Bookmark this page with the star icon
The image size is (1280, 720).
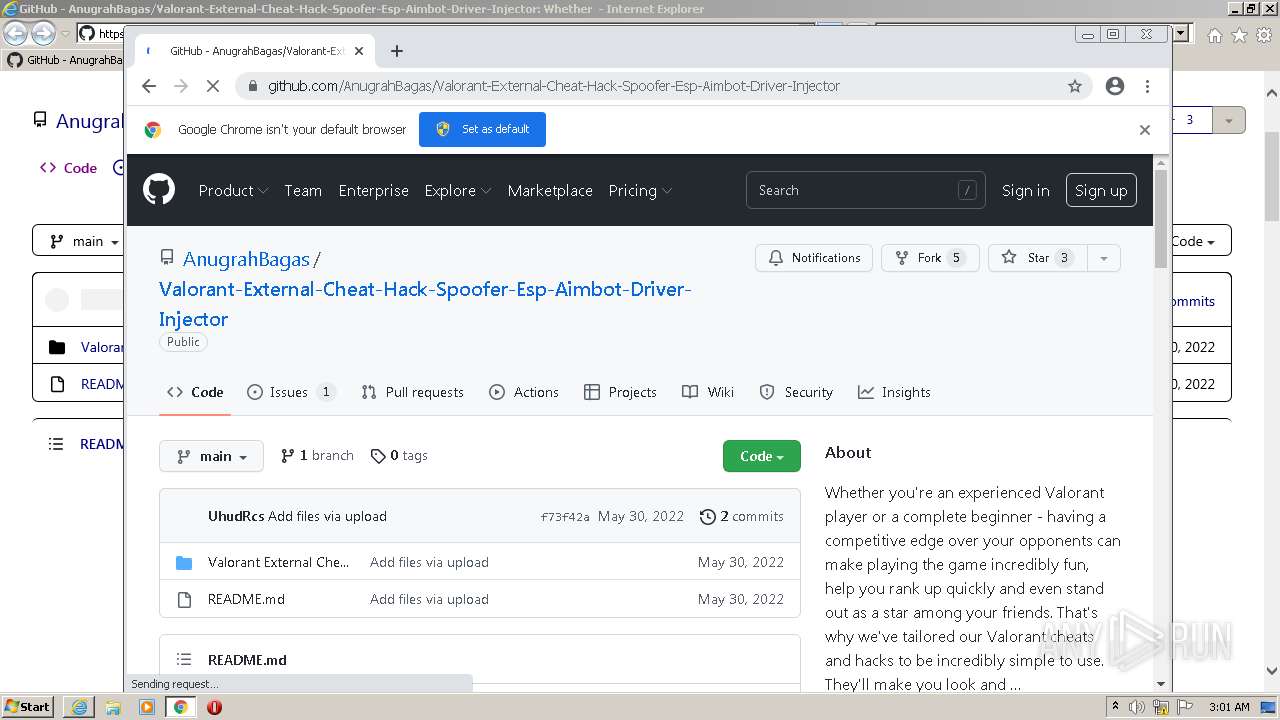[1075, 86]
